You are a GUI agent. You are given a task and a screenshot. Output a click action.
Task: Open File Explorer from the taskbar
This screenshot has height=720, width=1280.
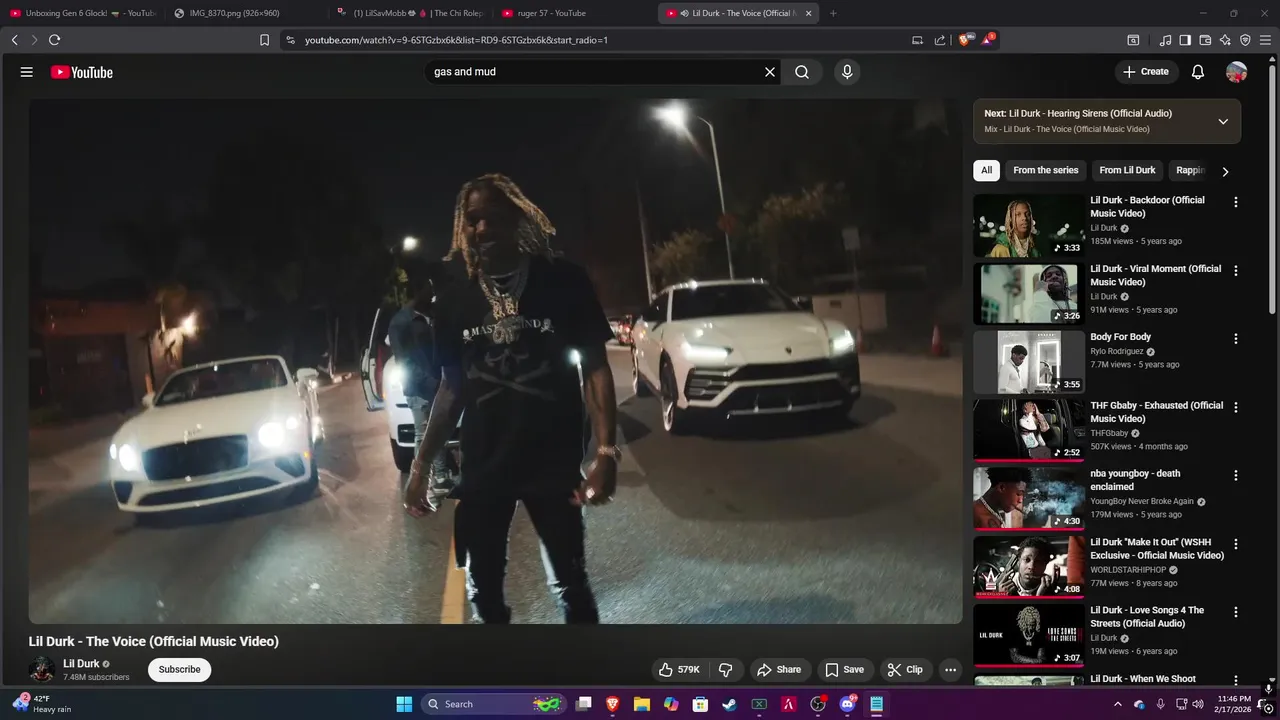642,704
